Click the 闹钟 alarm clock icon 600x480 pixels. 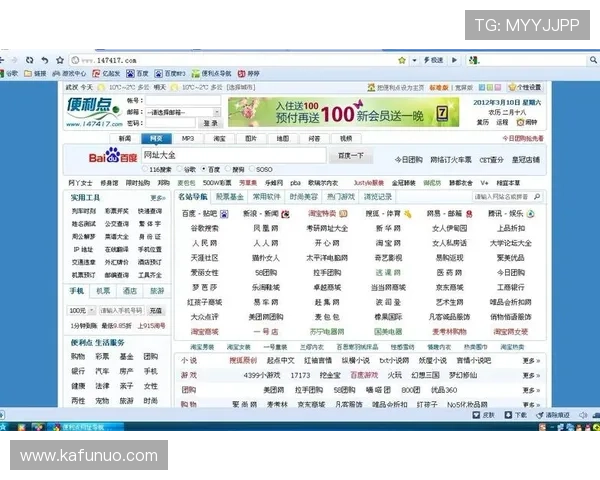point(520,122)
